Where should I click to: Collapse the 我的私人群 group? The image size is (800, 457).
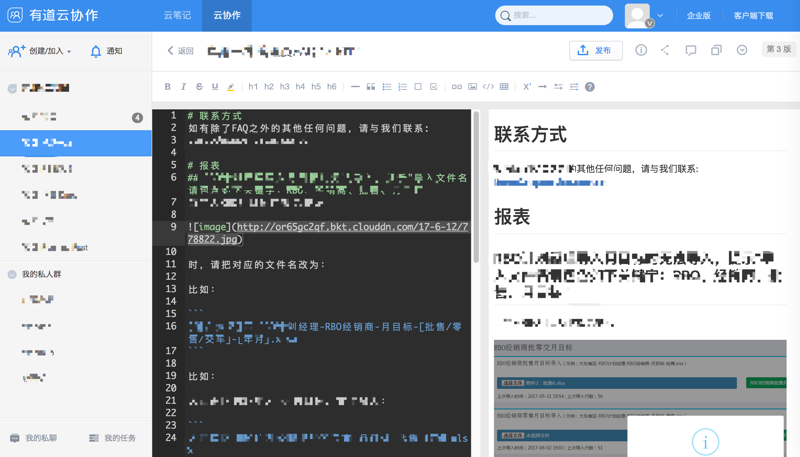(x=12, y=274)
